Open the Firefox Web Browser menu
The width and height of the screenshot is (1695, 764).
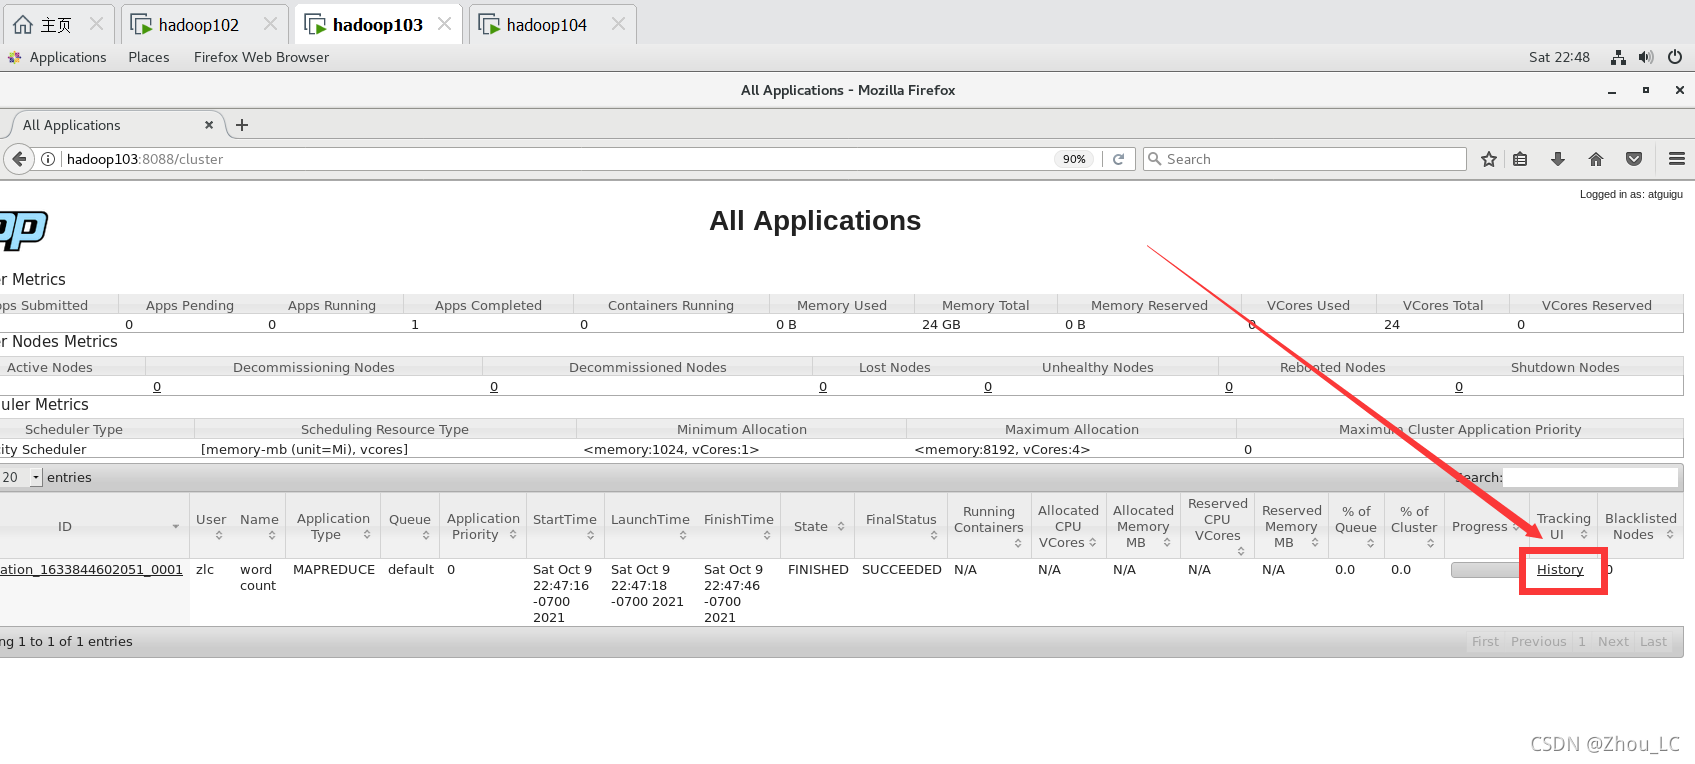261,57
